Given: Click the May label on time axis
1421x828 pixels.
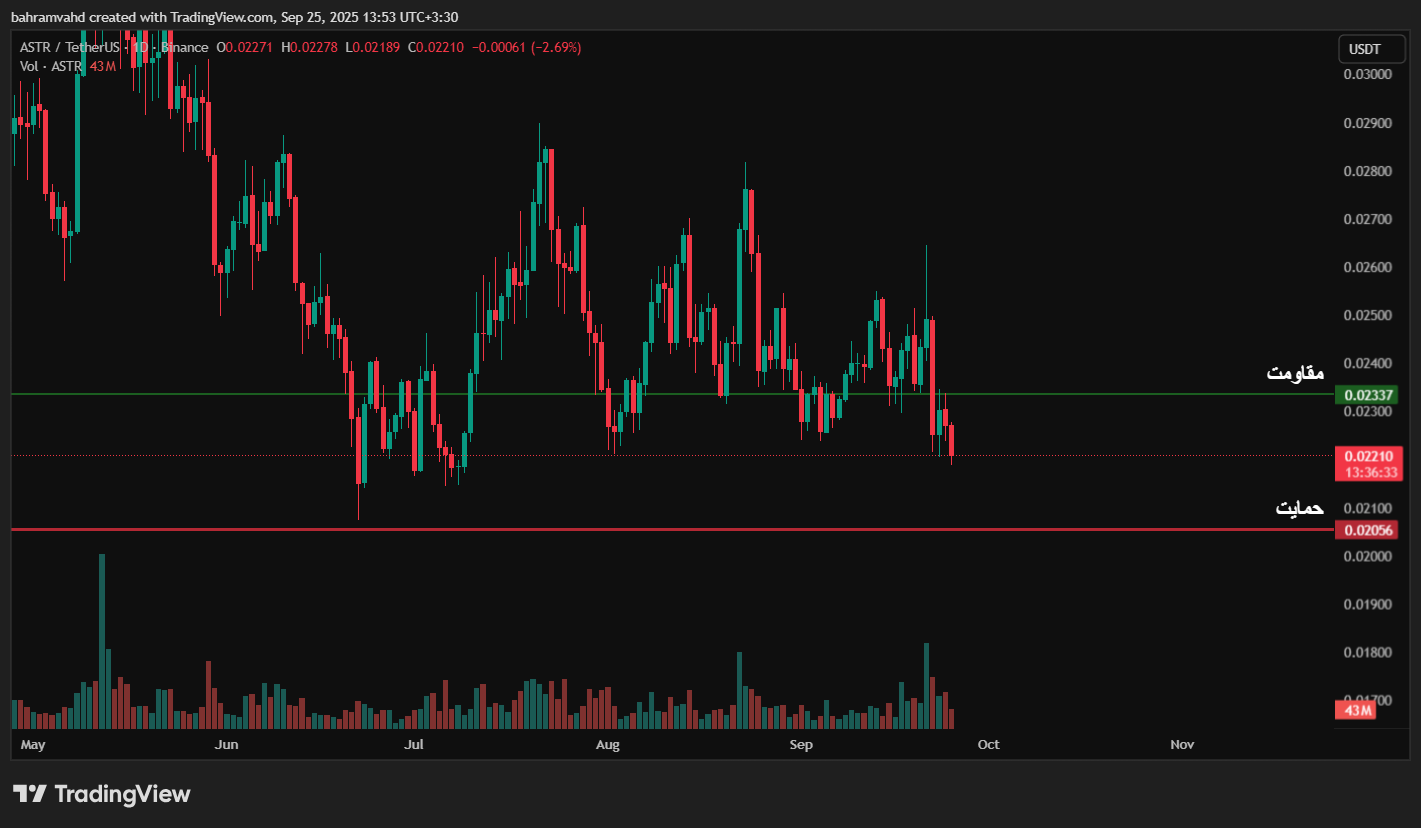Looking at the screenshot, I should tap(33, 745).
